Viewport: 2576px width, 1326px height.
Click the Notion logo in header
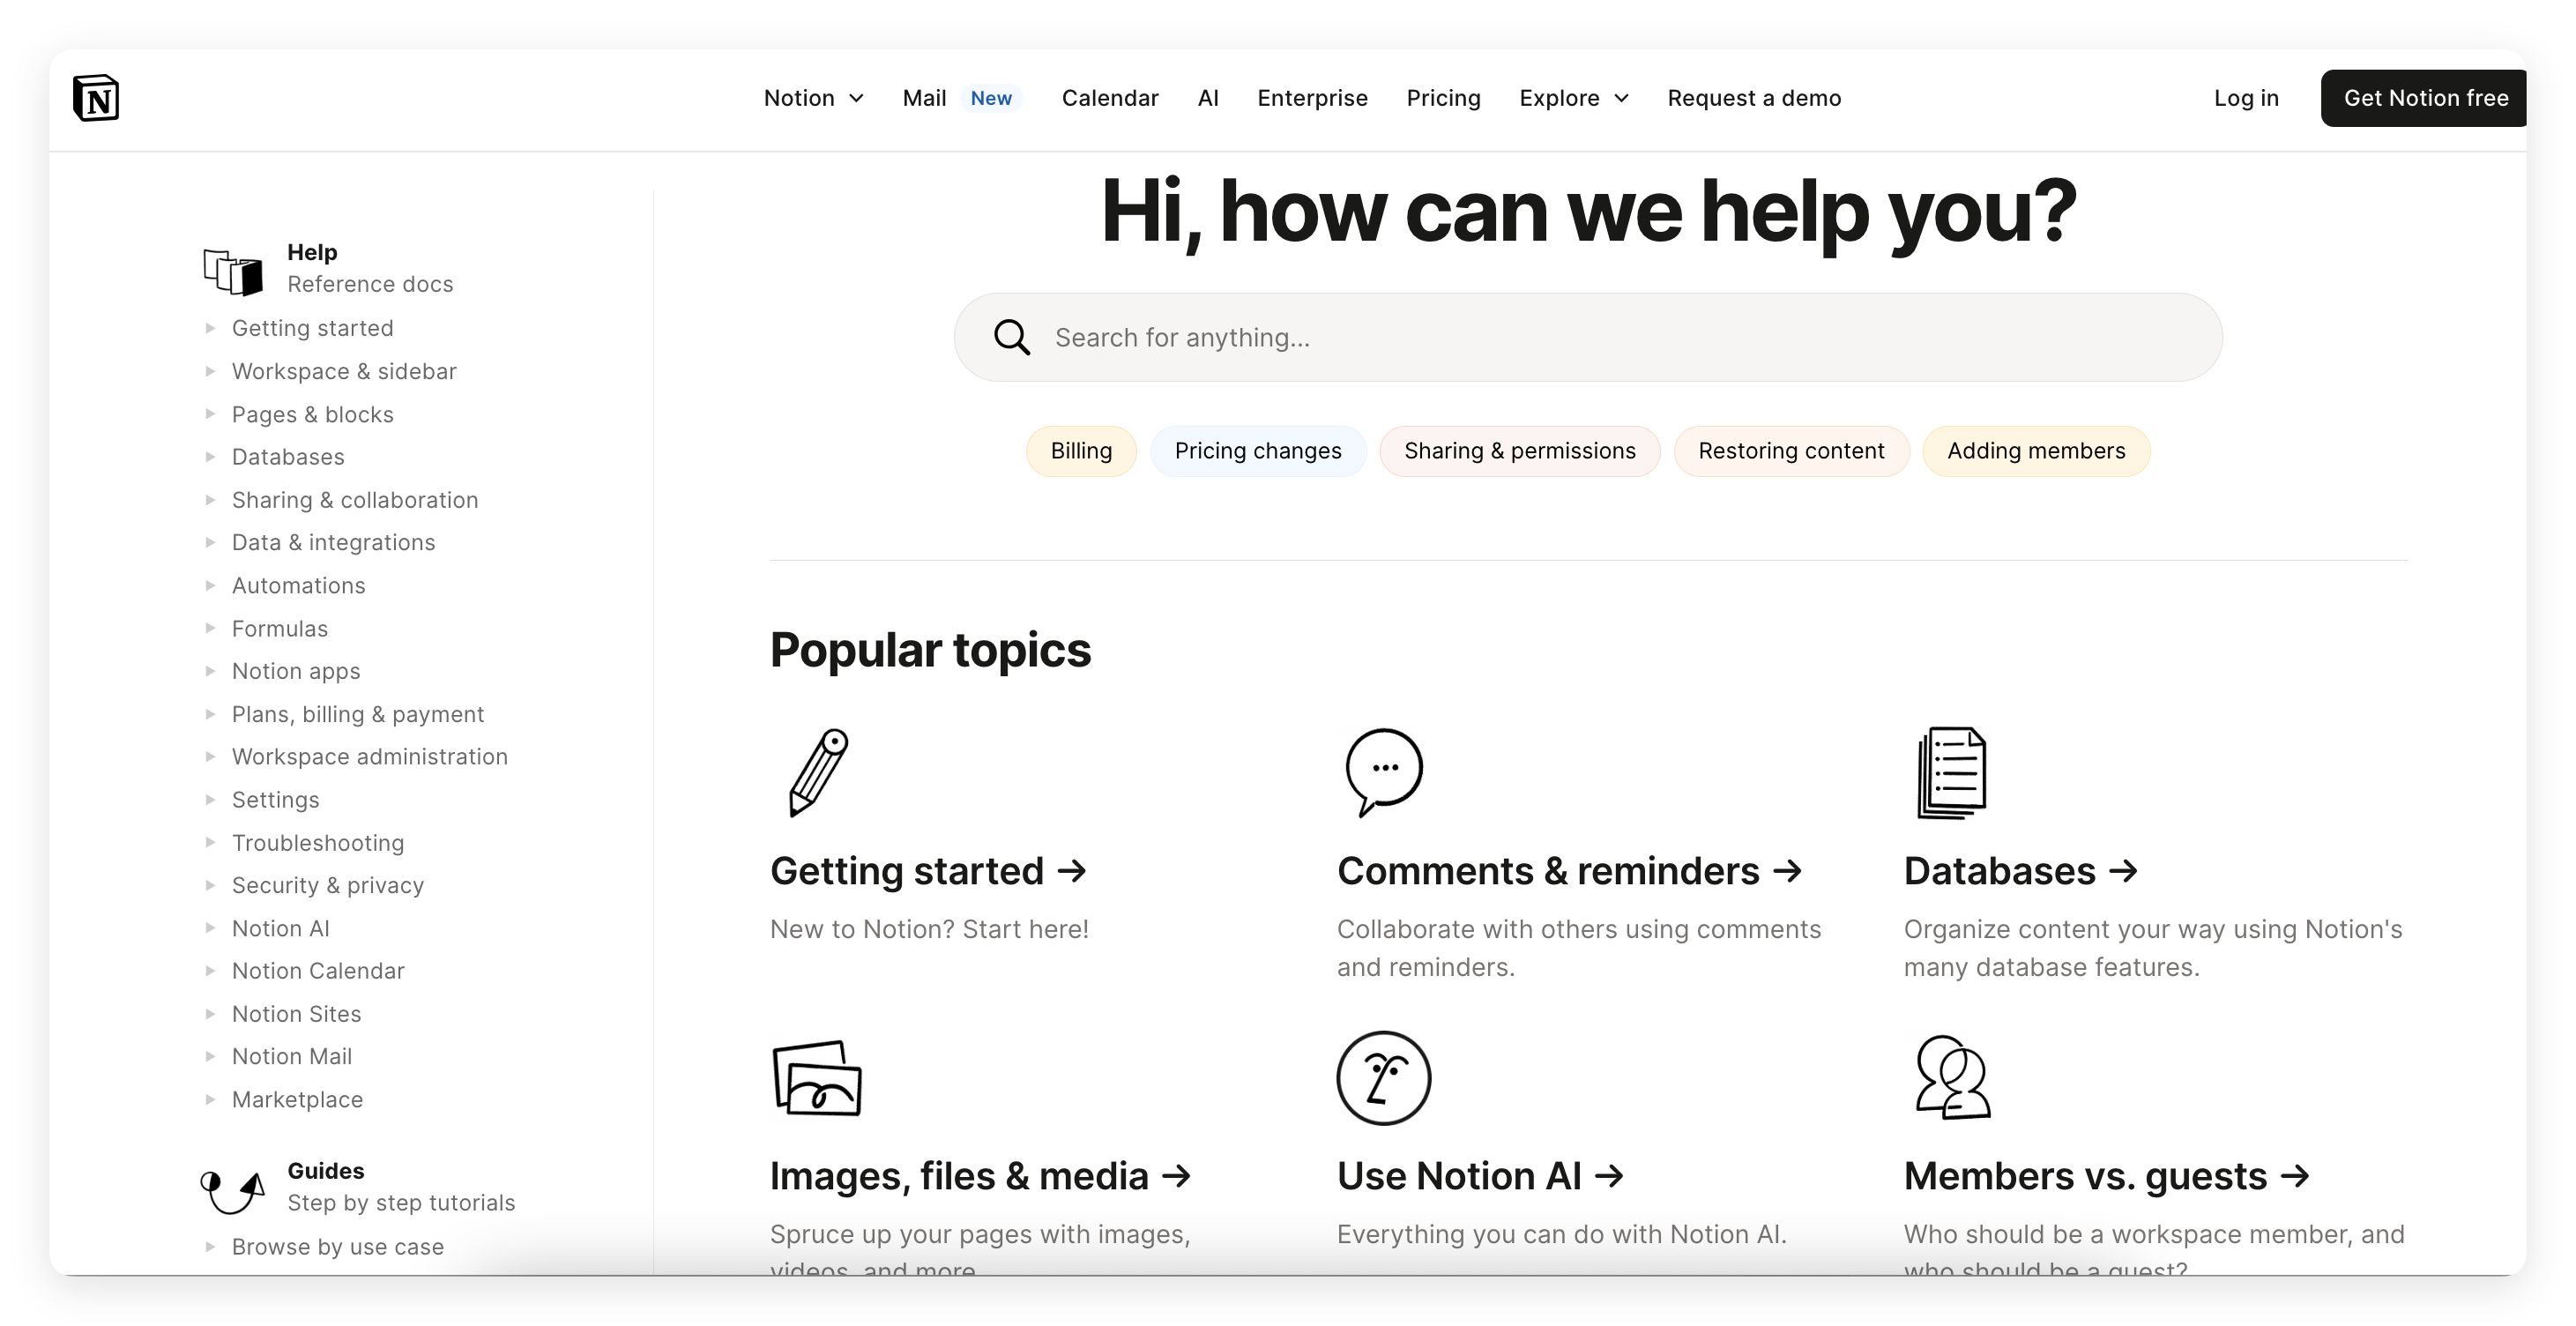[x=96, y=98]
